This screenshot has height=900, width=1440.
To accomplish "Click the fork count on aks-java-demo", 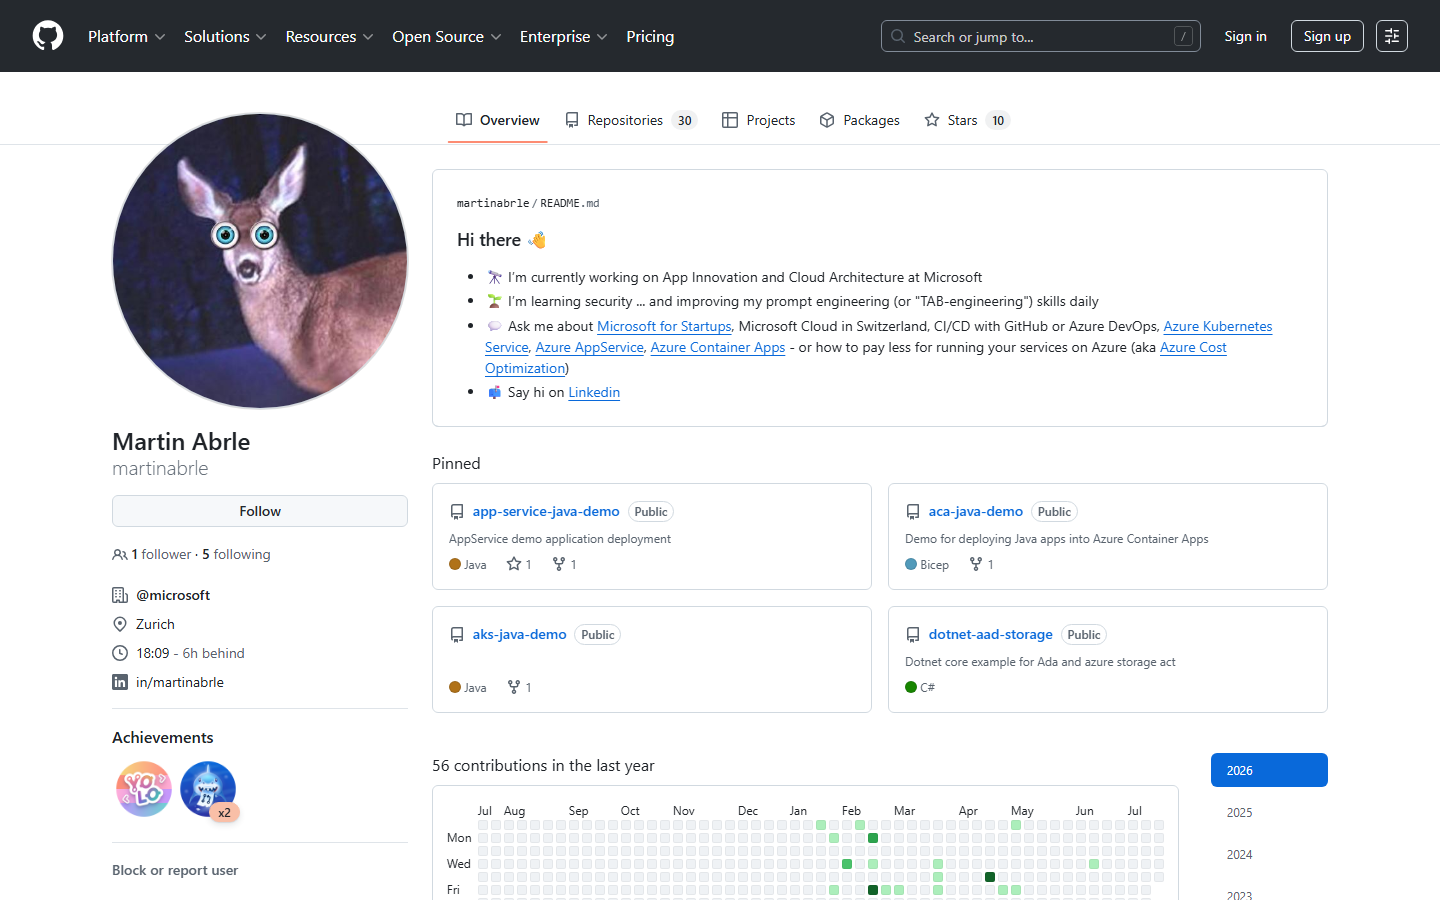I will pos(519,687).
